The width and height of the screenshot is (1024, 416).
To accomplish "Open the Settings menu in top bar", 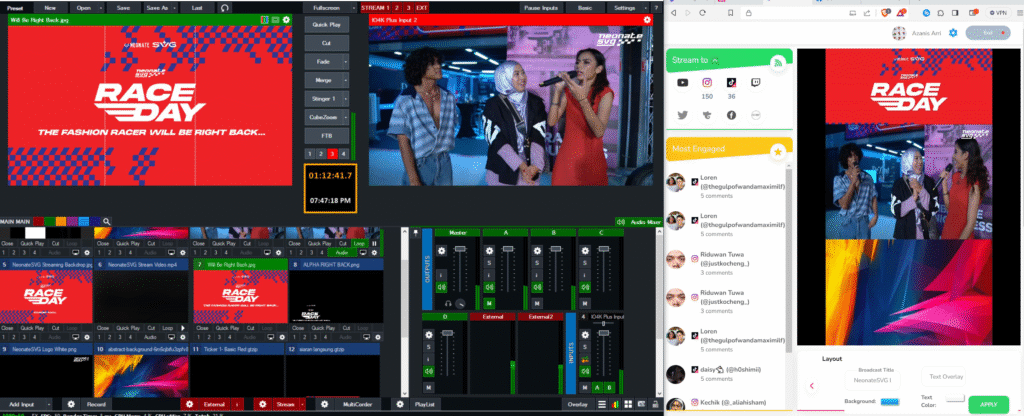I will coord(625,7).
